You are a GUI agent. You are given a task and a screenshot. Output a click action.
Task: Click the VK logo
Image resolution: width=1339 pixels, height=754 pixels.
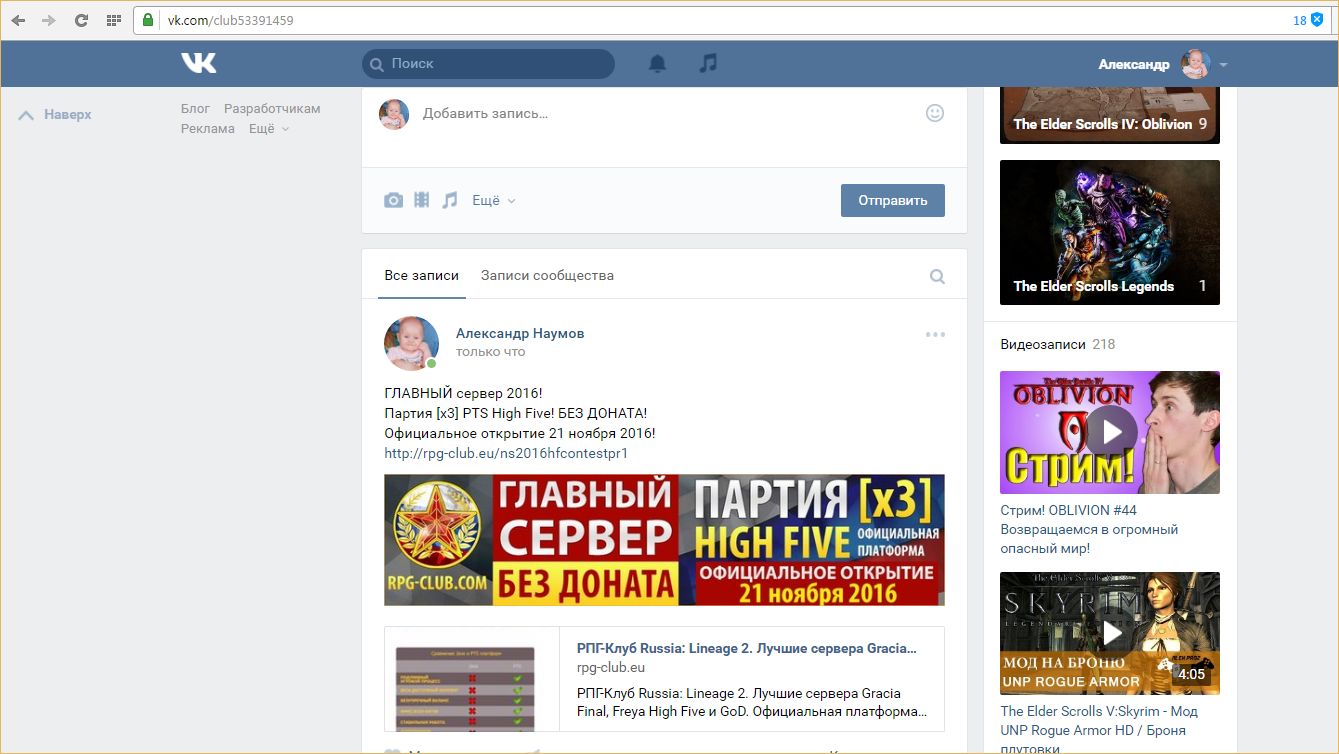tap(198, 63)
